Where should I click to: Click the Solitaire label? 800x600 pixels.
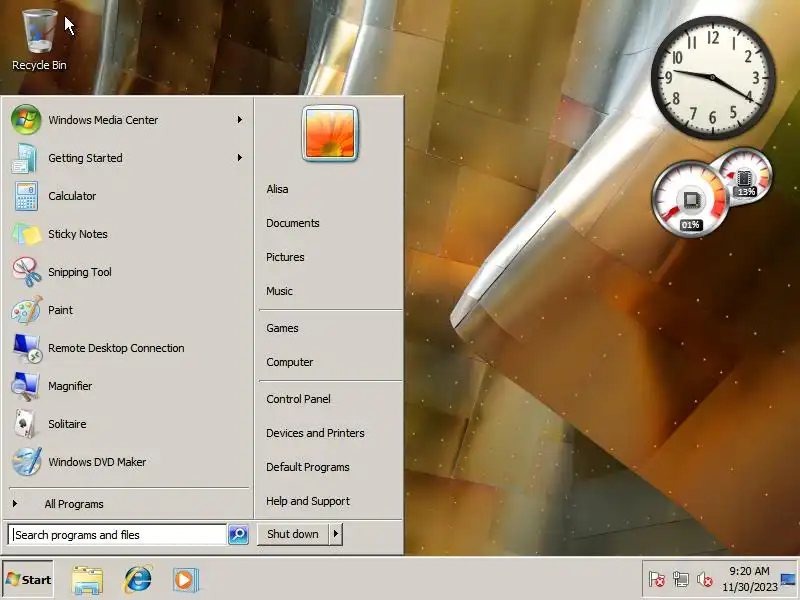[x=67, y=424]
